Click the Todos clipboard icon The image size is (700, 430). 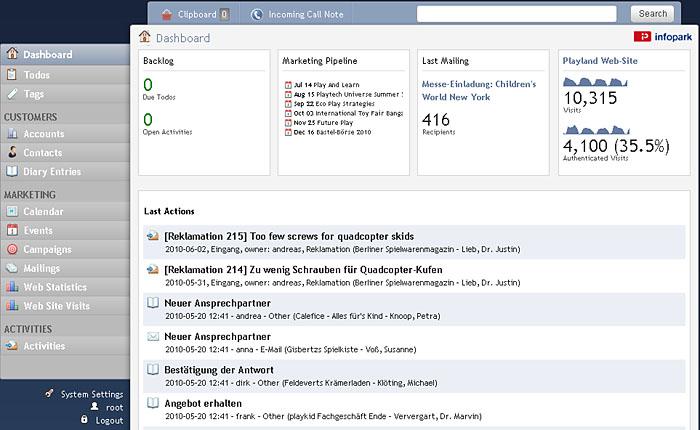[x=12, y=74]
